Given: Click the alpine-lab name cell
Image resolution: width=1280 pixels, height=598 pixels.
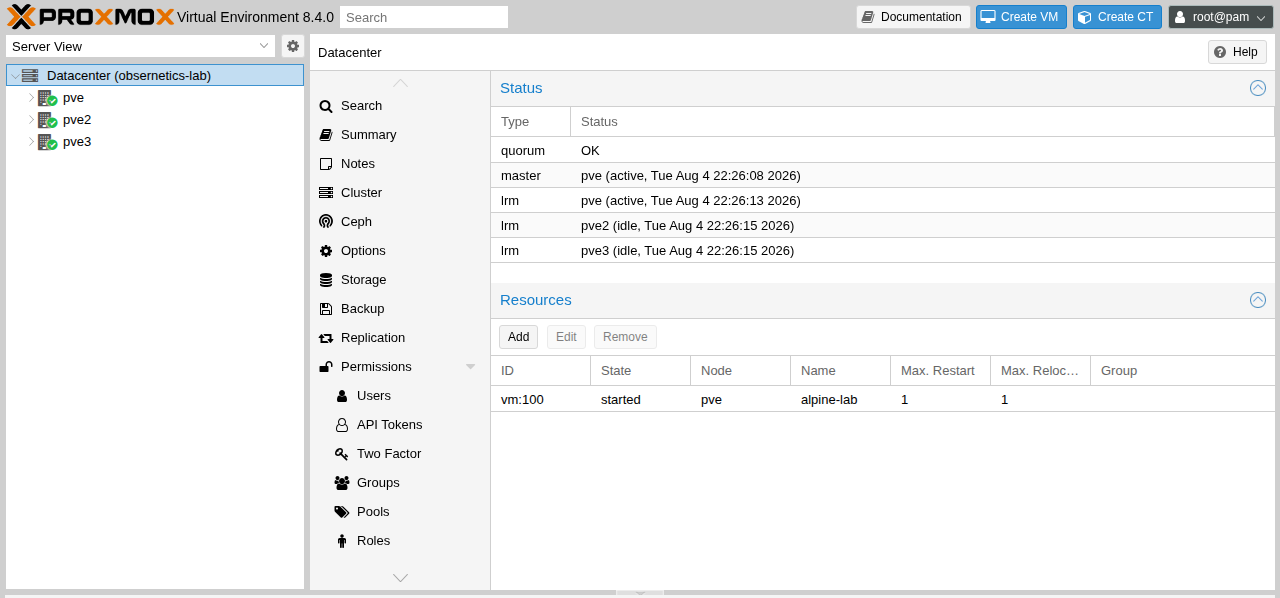Looking at the screenshot, I should (x=829, y=400).
